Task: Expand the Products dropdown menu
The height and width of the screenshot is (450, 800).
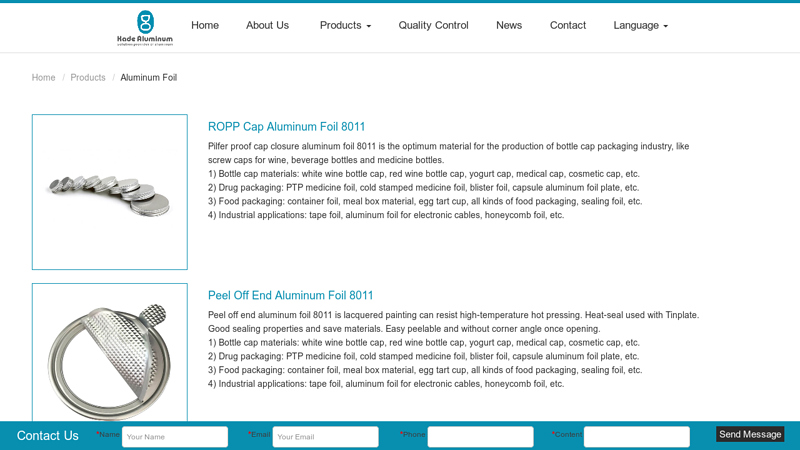Action: [x=345, y=25]
